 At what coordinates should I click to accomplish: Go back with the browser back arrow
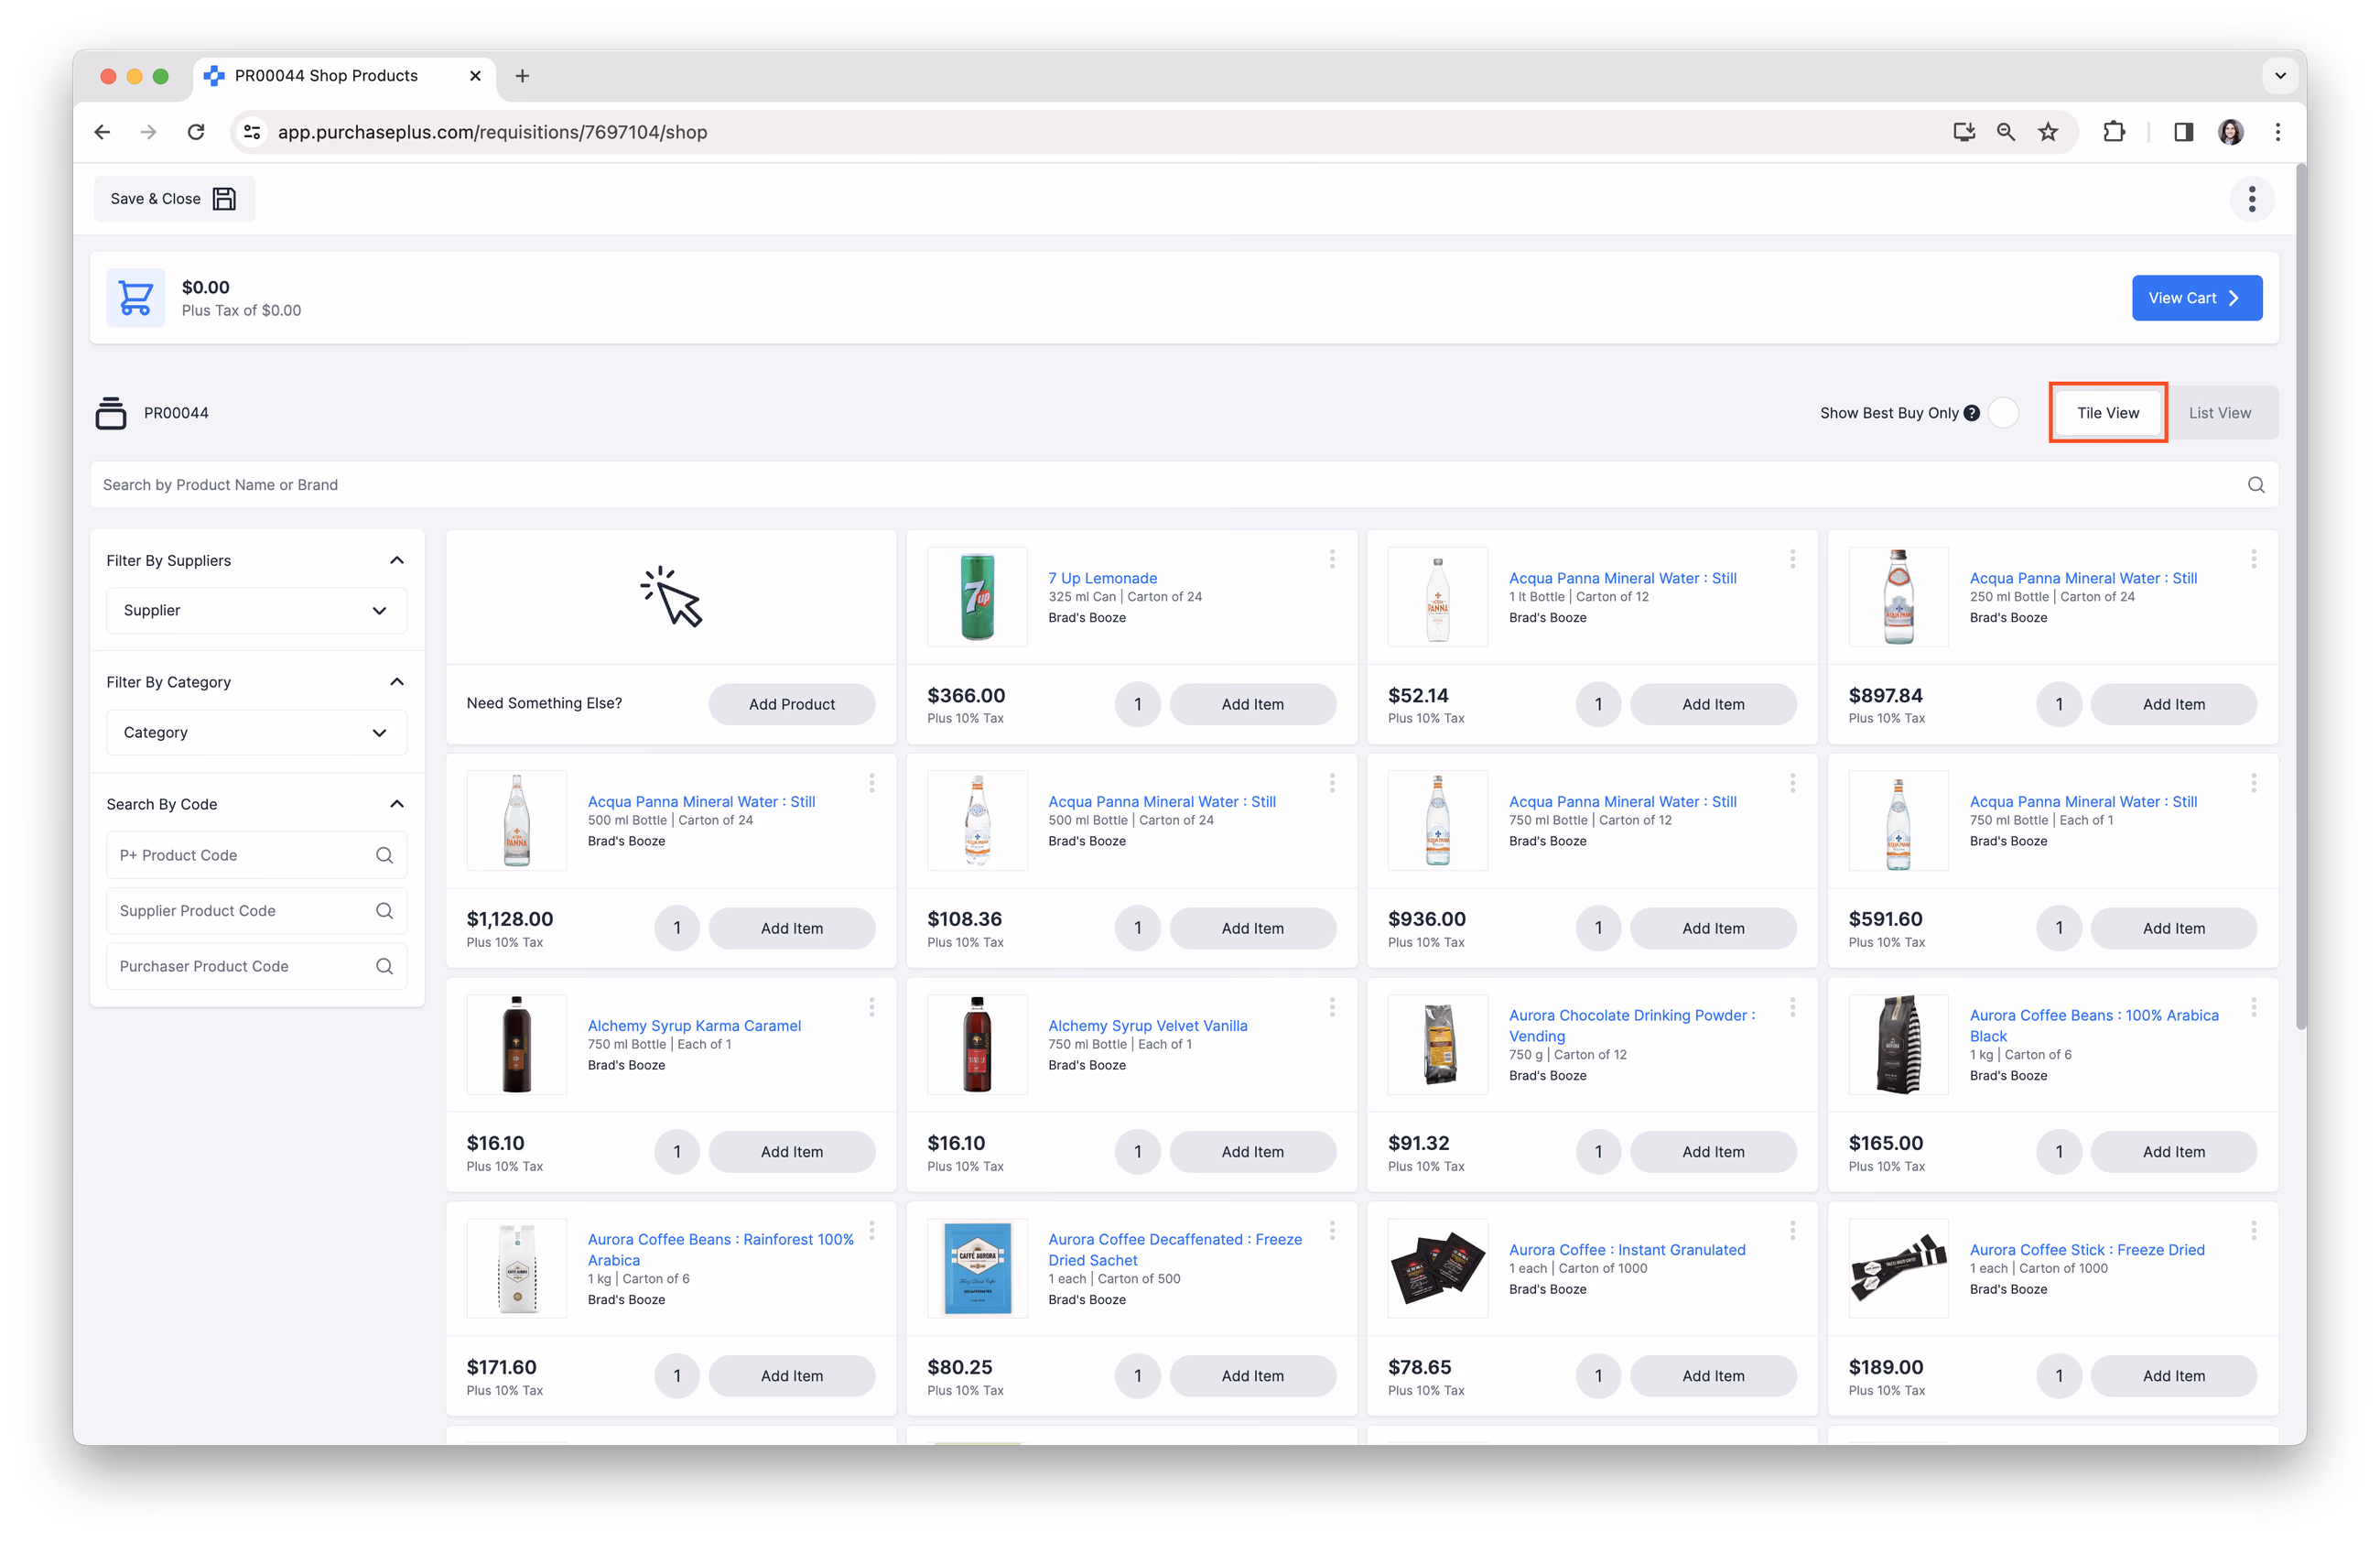tap(102, 132)
